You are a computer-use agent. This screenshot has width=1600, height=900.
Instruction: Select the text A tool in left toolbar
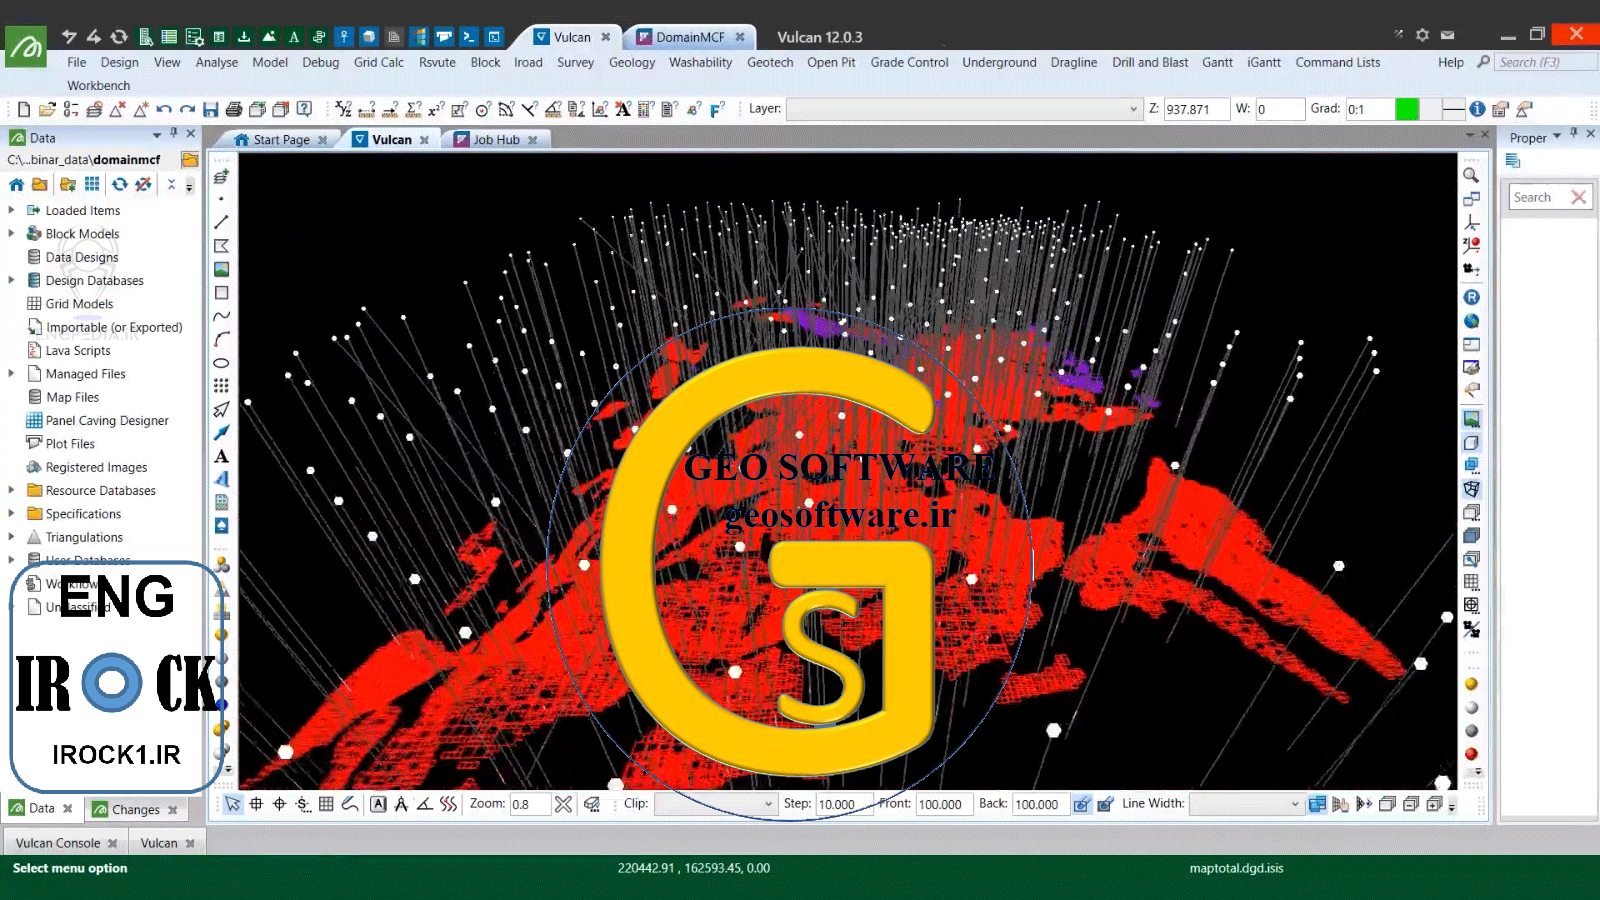coord(222,456)
